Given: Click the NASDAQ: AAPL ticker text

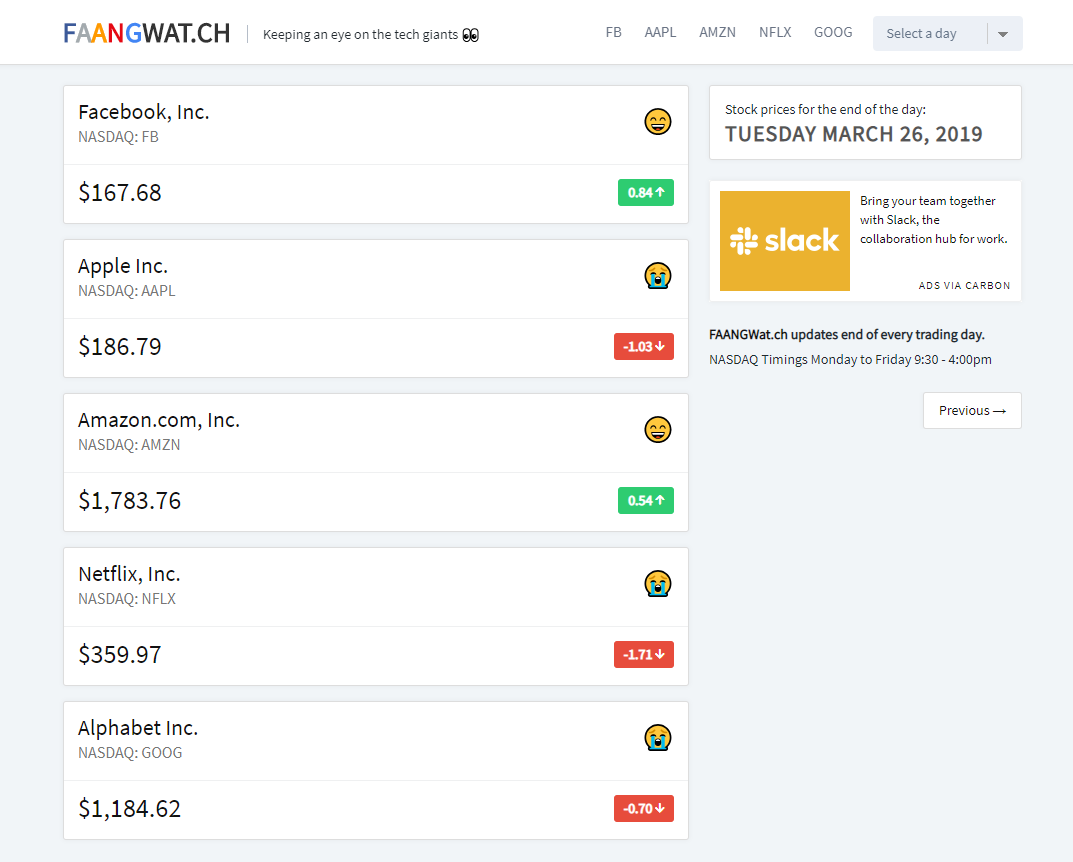Looking at the screenshot, I should tap(127, 291).
